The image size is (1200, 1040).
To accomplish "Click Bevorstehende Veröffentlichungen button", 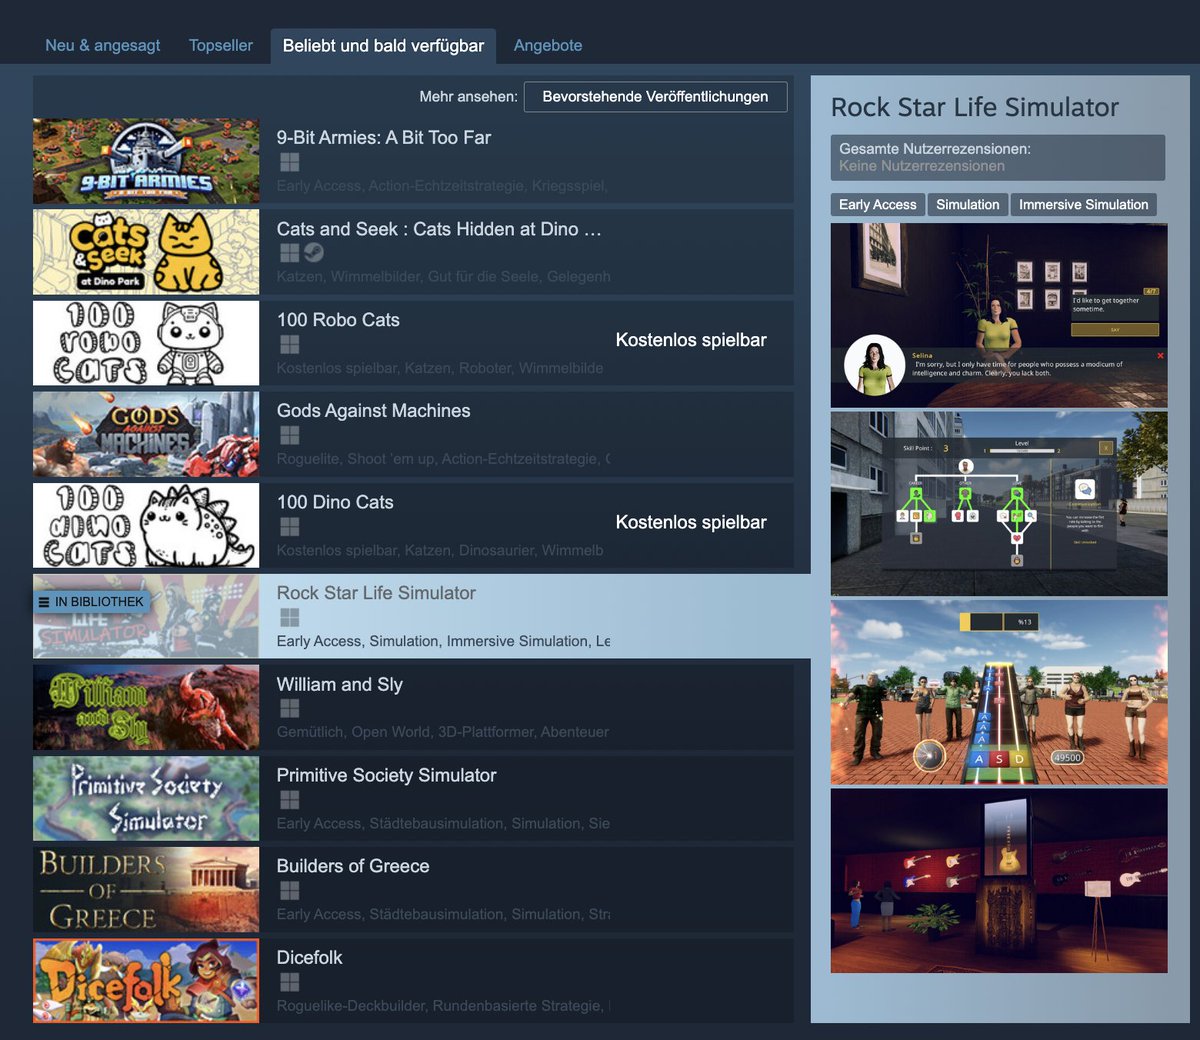I will pos(655,97).
